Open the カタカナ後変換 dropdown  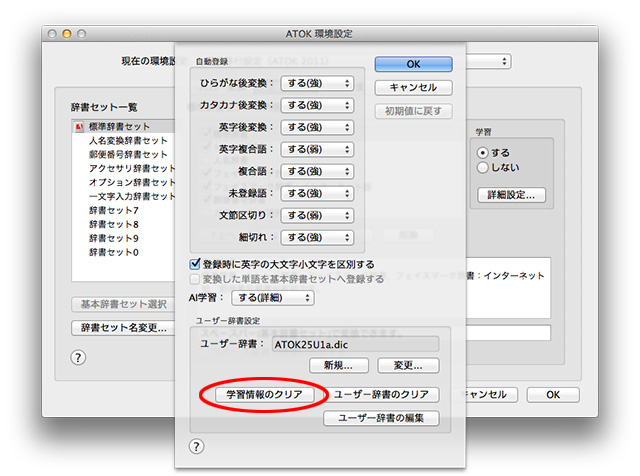point(317,105)
